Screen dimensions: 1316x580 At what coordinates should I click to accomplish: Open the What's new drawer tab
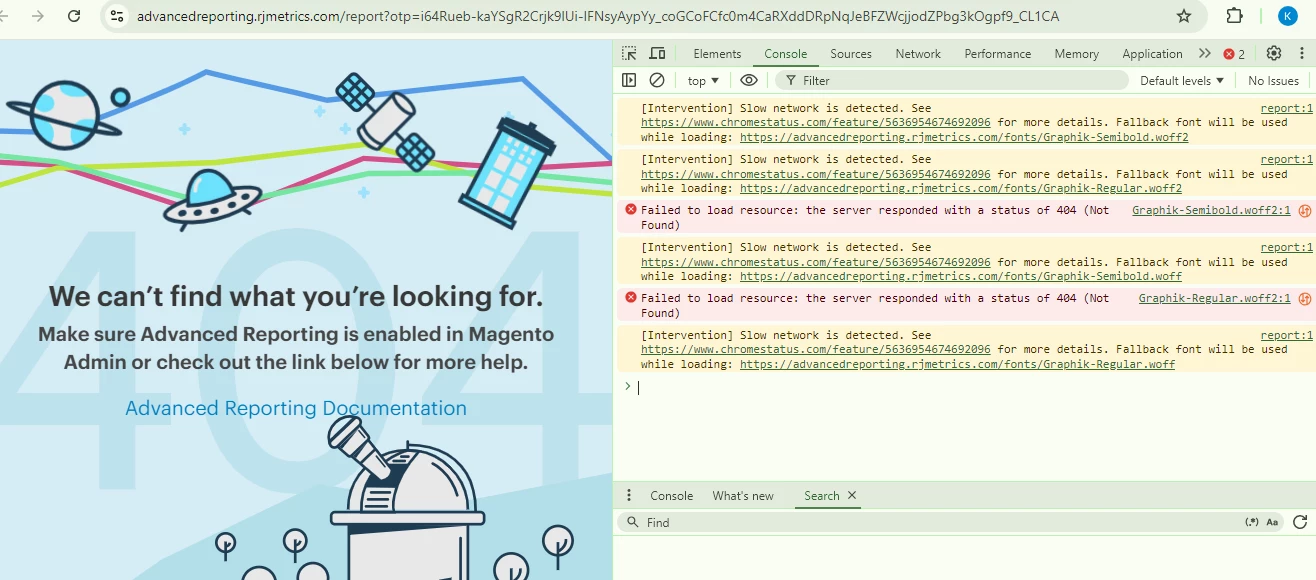(x=743, y=496)
